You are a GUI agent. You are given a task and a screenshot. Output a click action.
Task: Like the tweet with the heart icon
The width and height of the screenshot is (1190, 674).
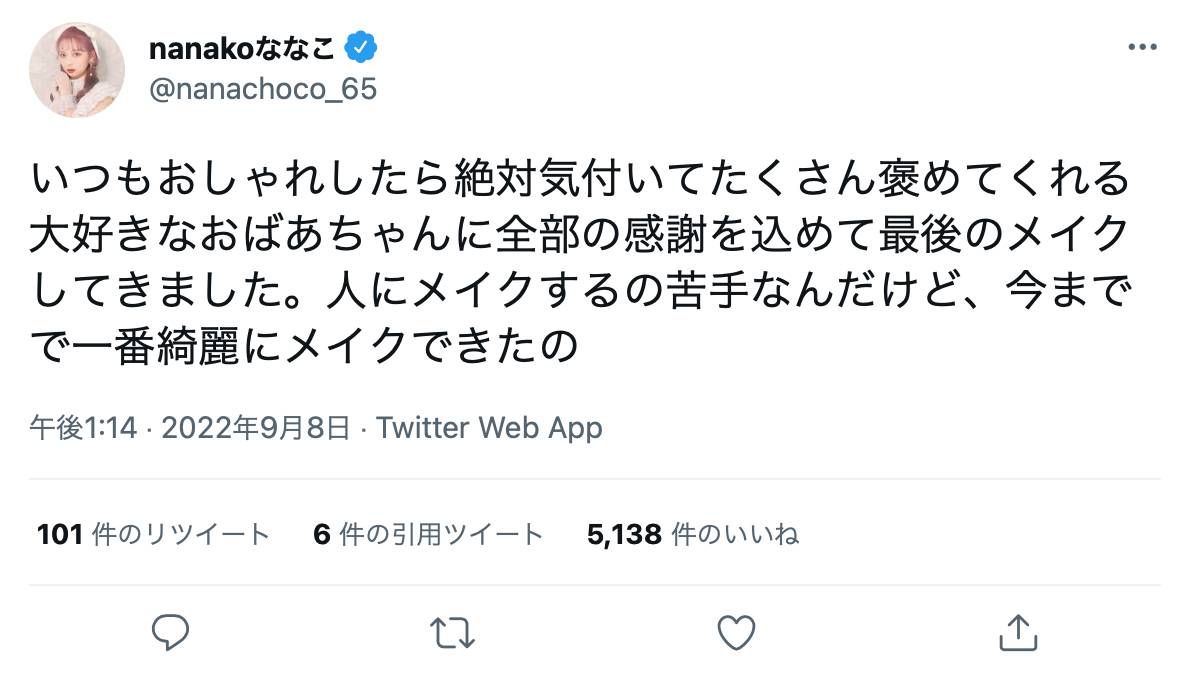[736, 631]
